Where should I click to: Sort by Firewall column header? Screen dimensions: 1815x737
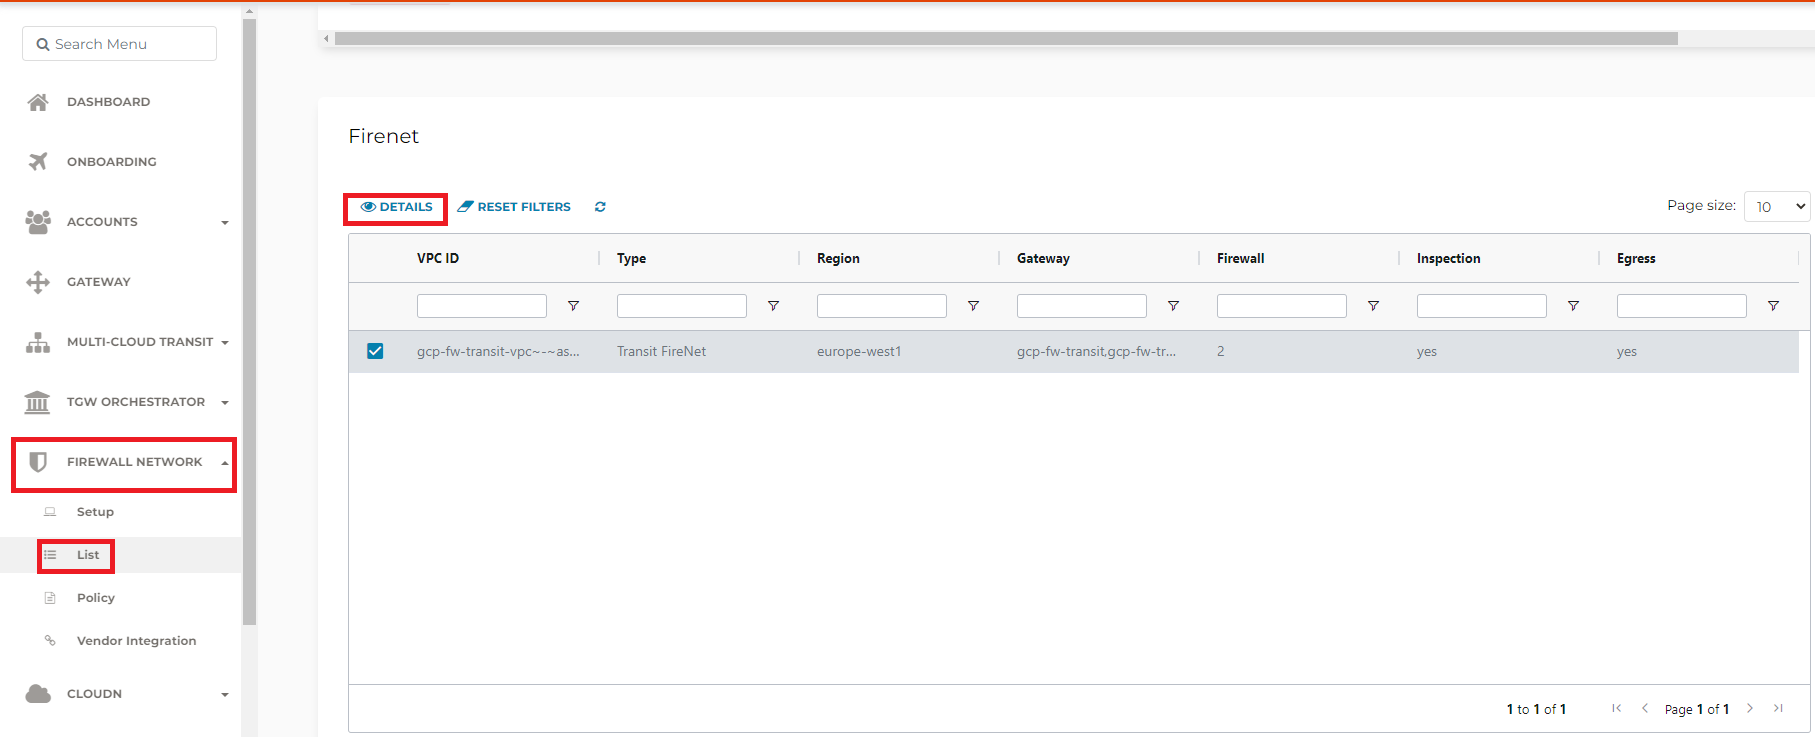pos(1240,258)
